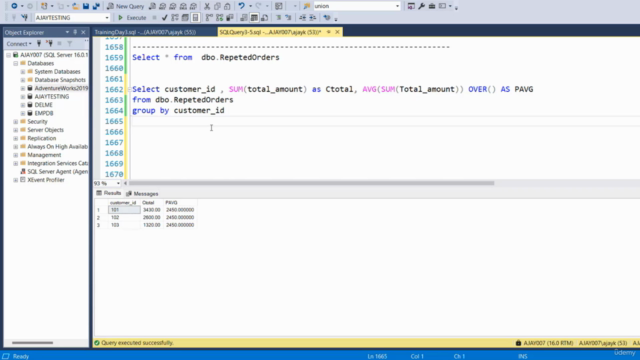This screenshot has width=640, height=360.
Task: Click the Execute button
Action: tap(132, 18)
